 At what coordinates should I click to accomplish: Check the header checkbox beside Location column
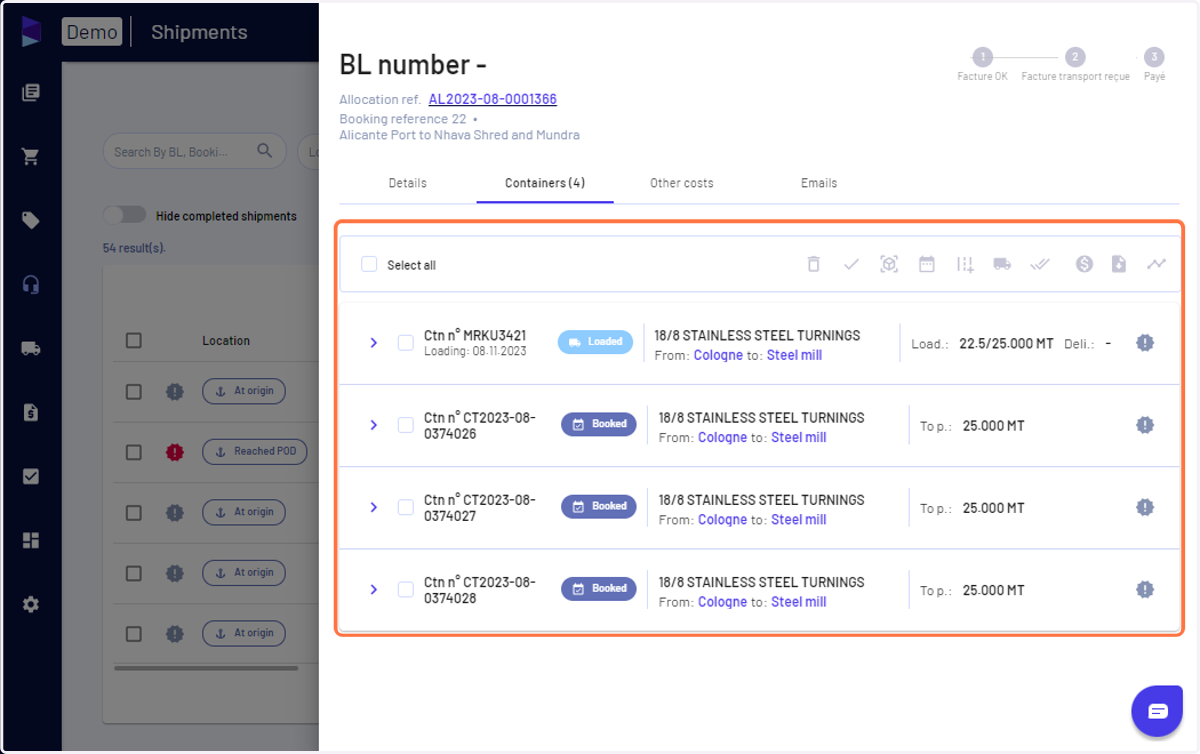coord(134,341)
